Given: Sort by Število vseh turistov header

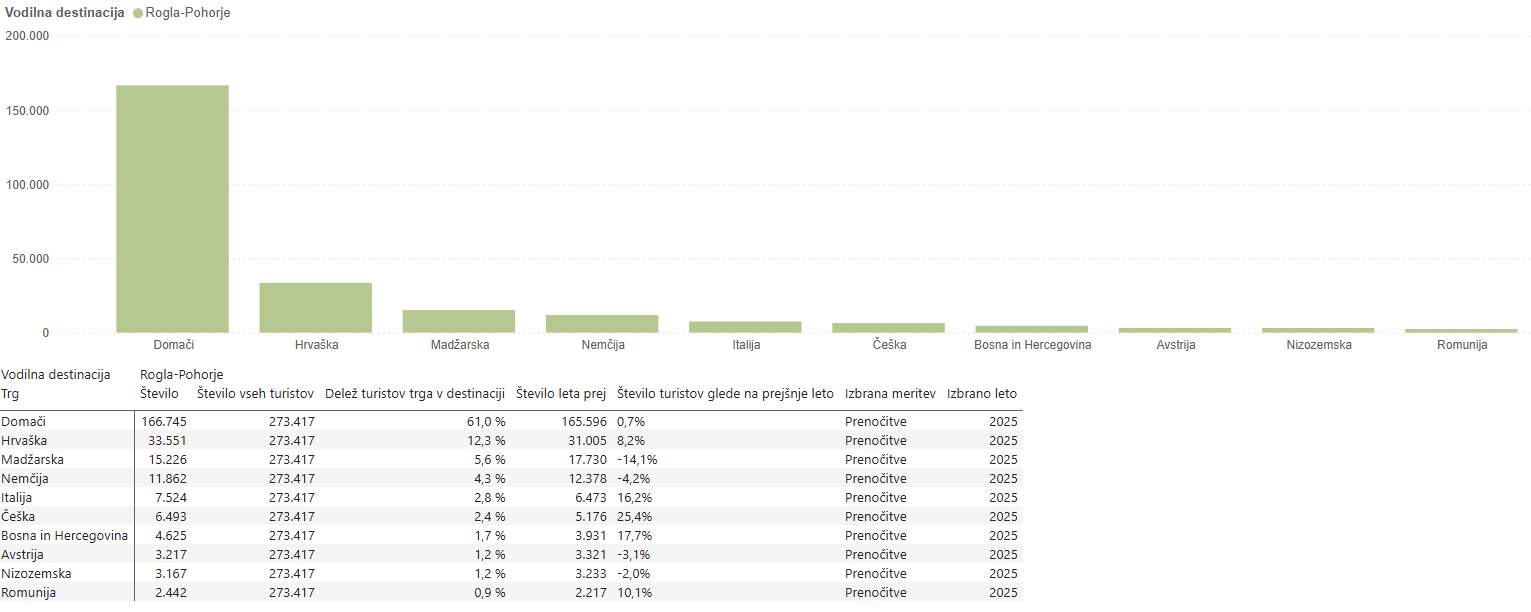Looking at the screenshot, I should click(x=256, y=394).
